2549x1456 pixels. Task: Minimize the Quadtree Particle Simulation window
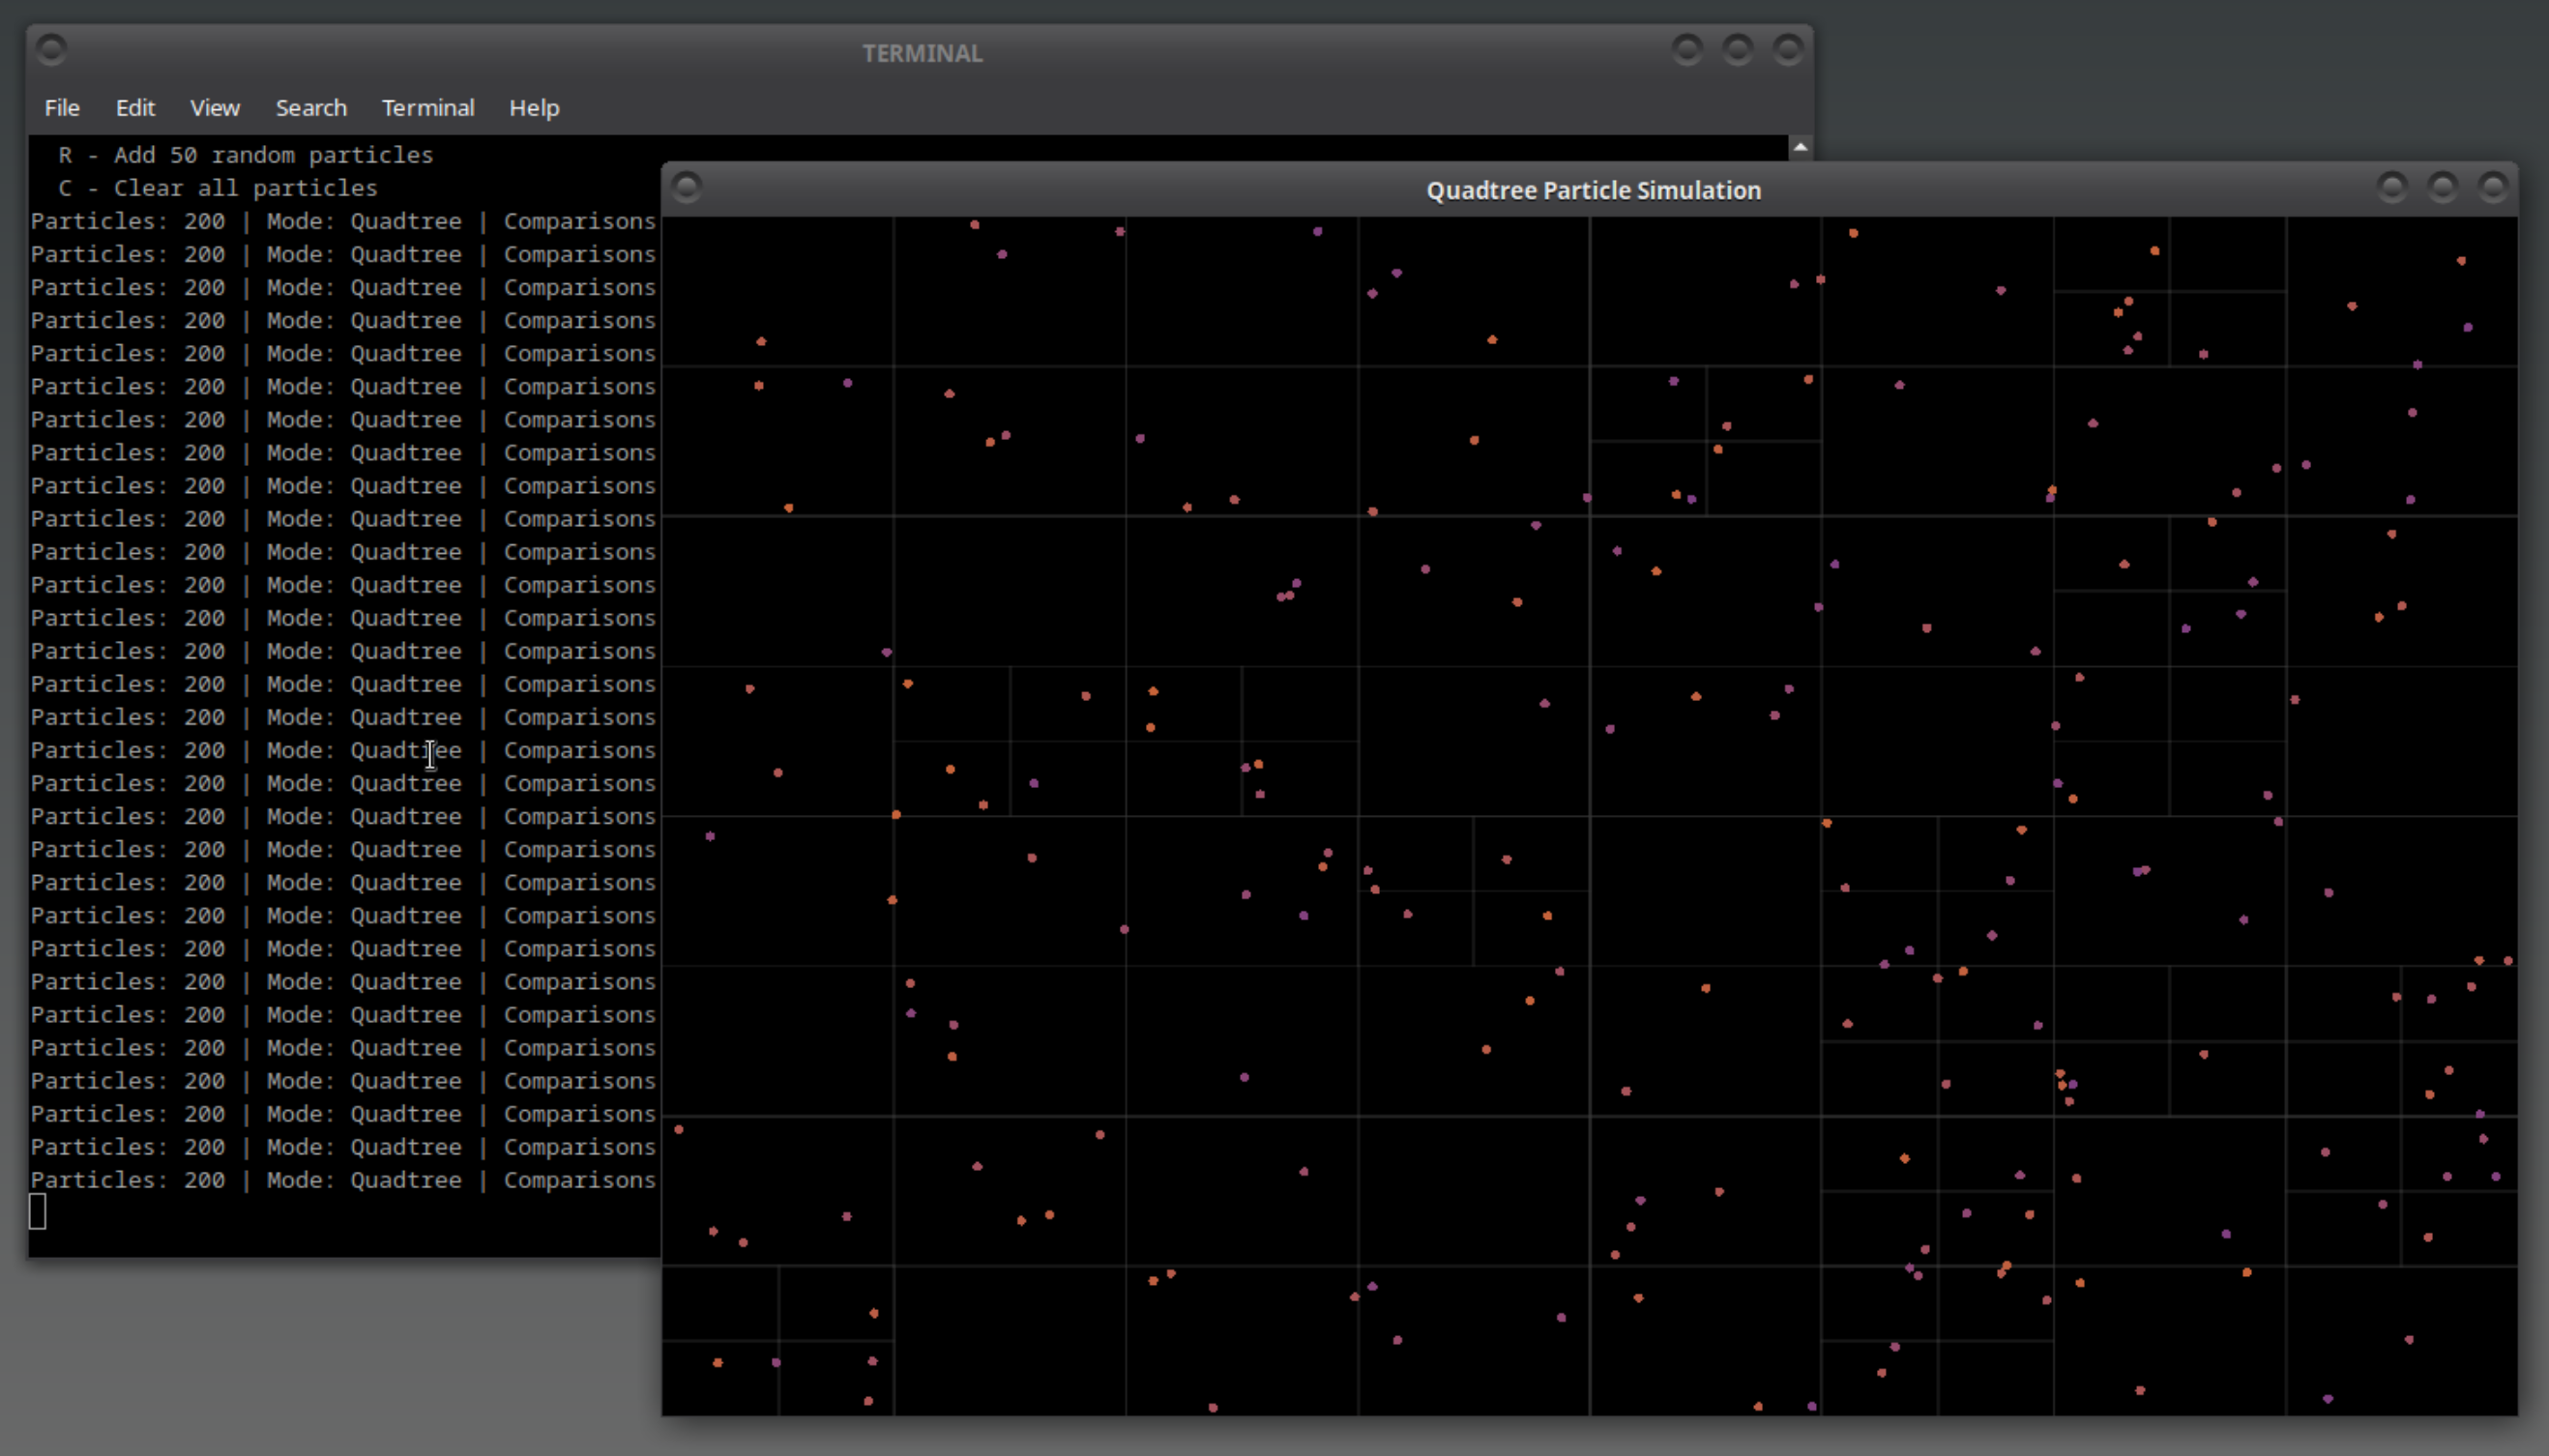(x=2392, y=187)
